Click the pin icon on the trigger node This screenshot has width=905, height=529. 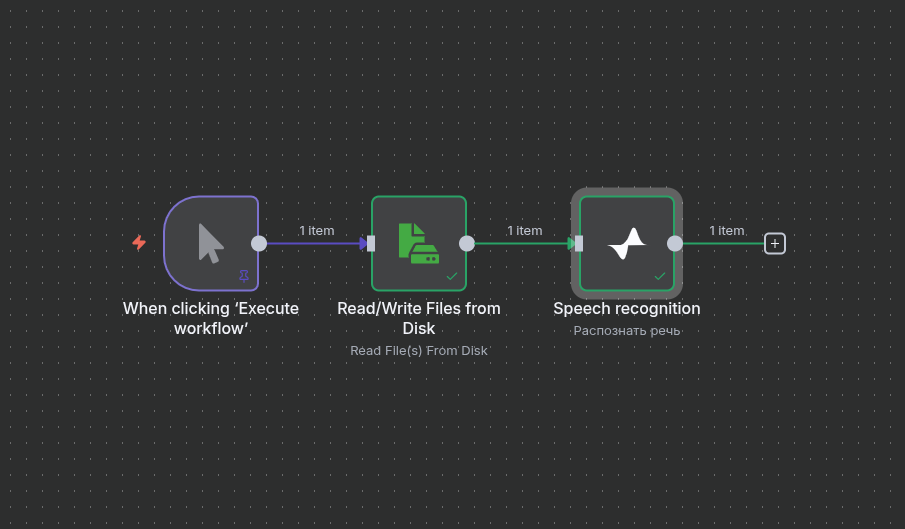pyautogui.click(x=244, y=276)
